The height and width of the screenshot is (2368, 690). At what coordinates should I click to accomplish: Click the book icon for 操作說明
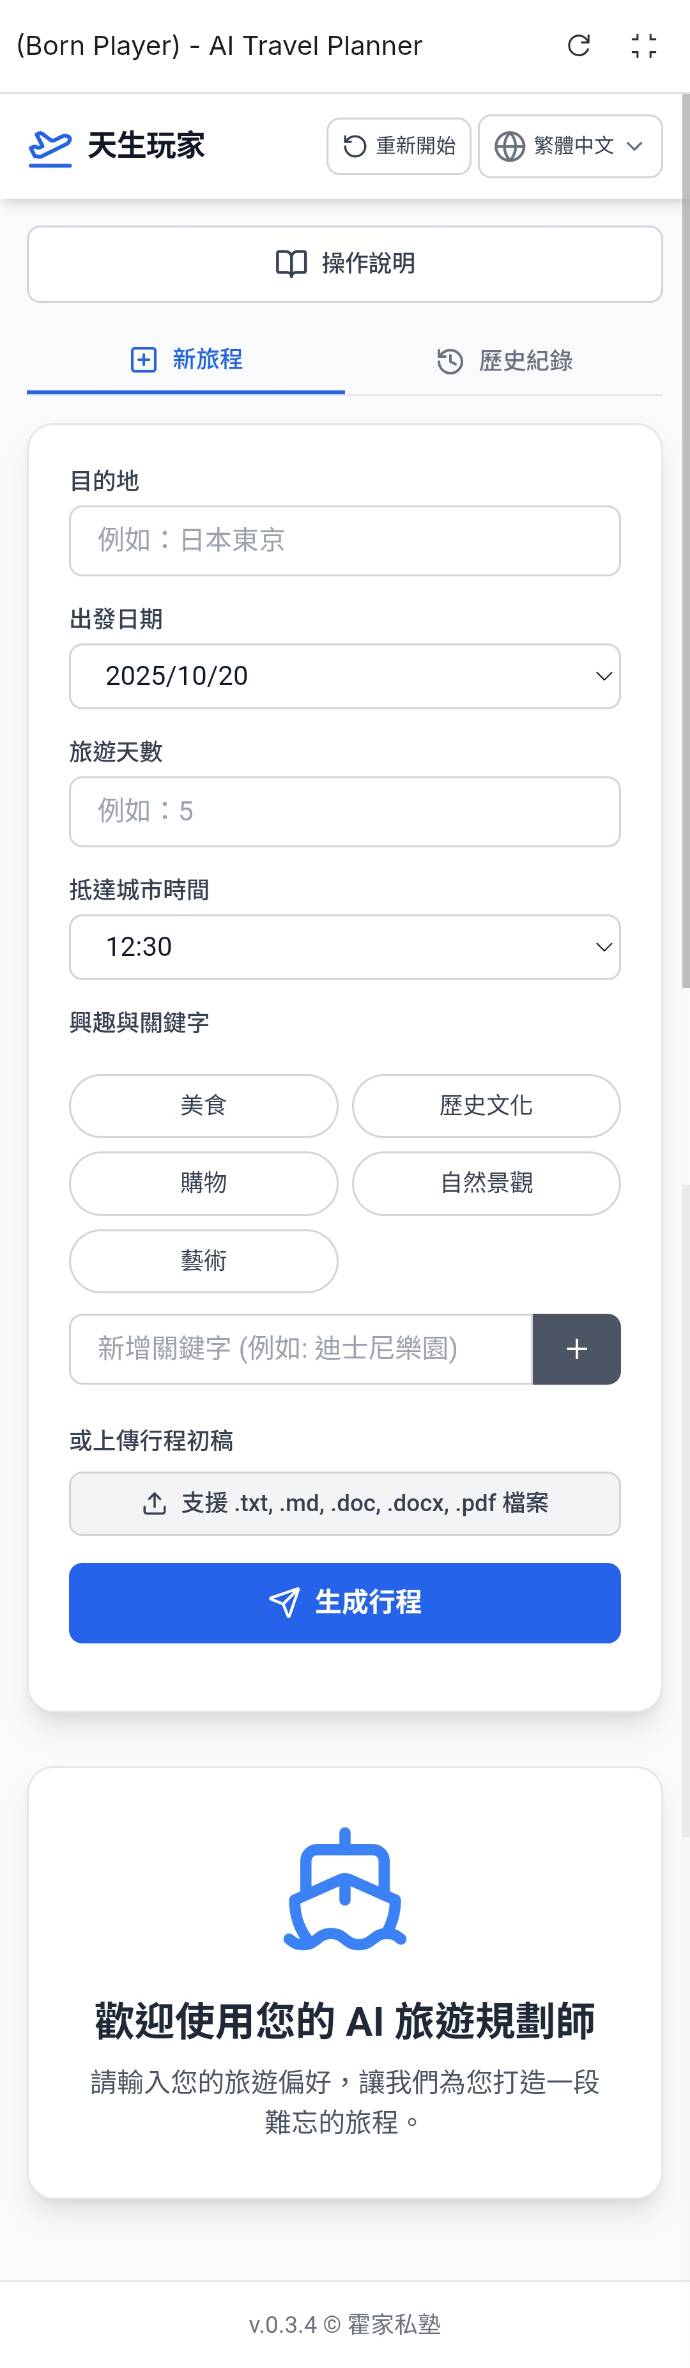pyautogui.click(x=291, y=264)
